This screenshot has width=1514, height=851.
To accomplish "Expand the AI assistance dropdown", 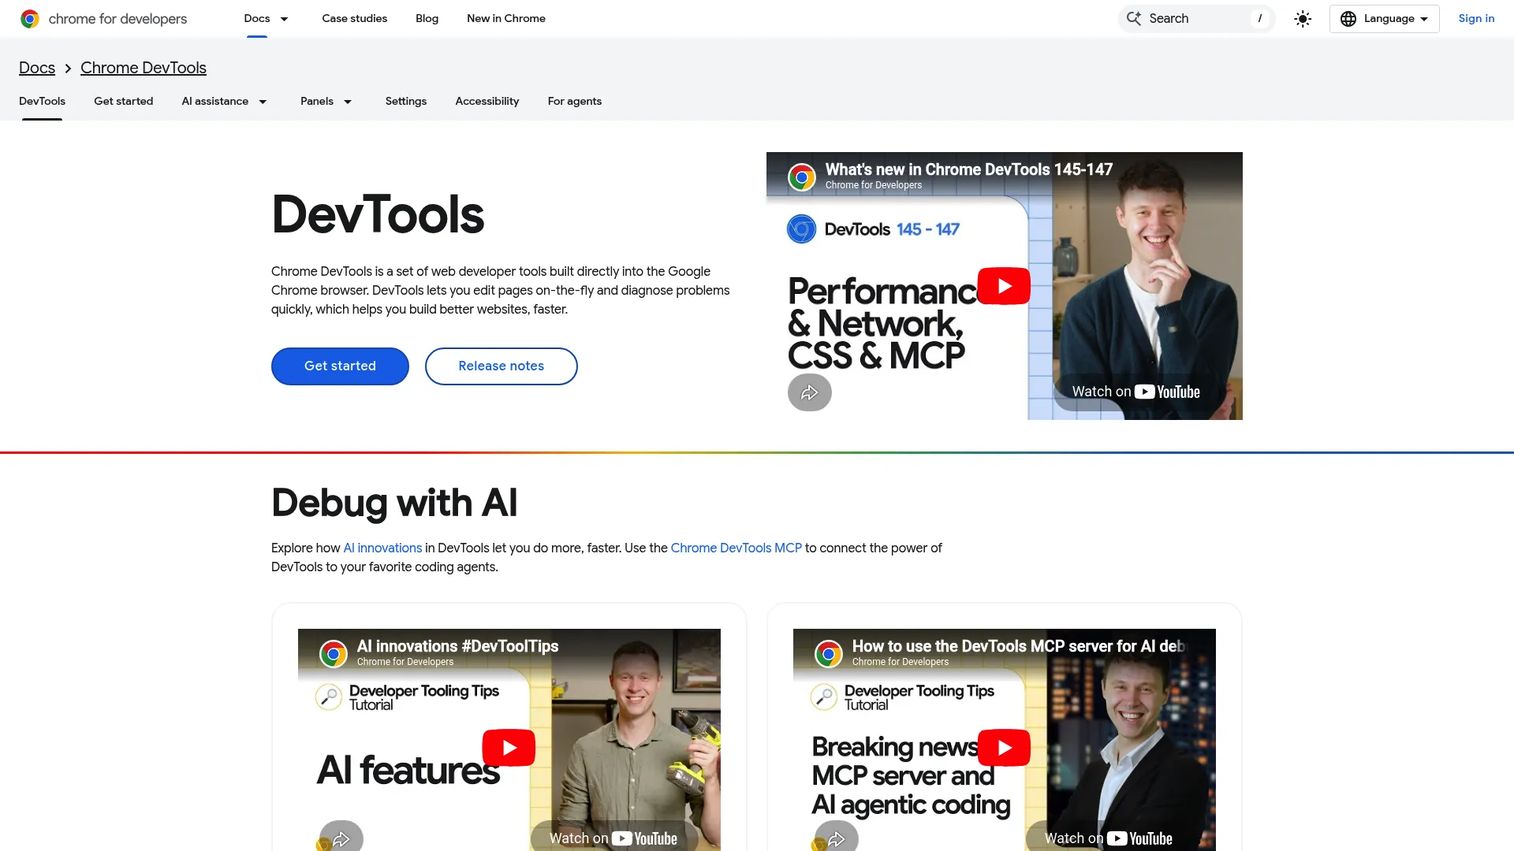I will (263, 102).
